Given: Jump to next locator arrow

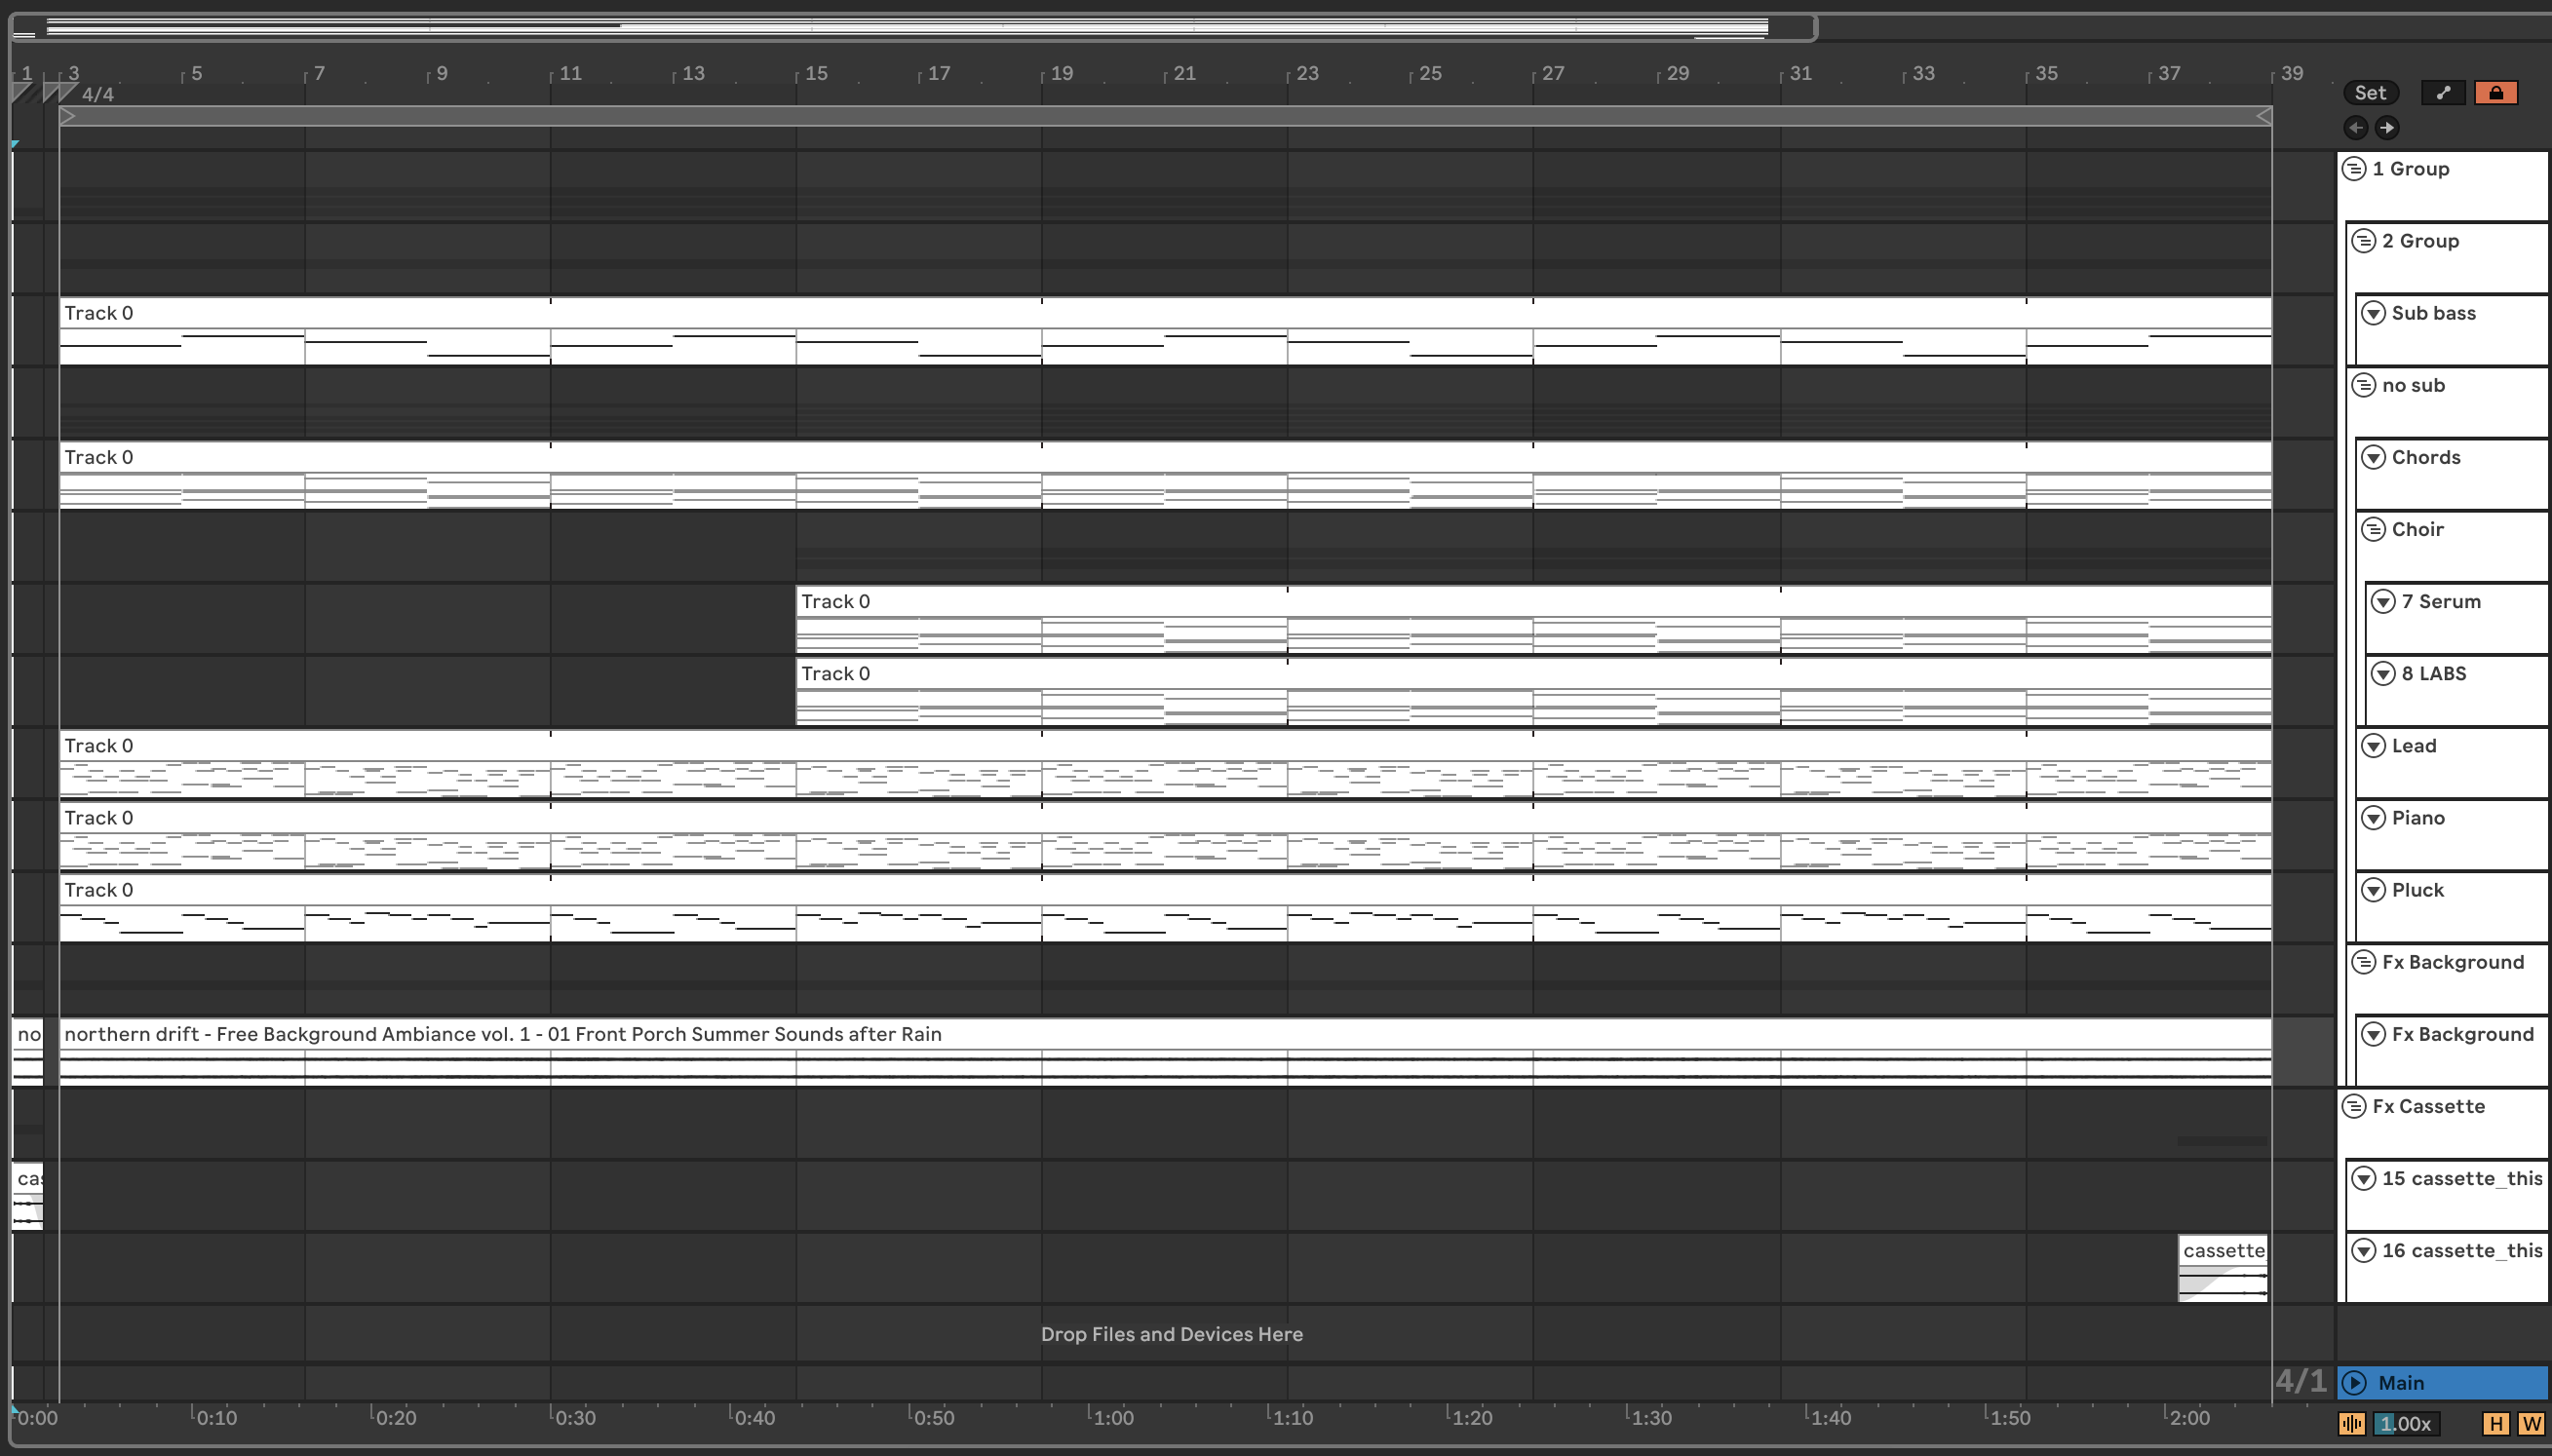Looking at the screenshot, I should point(2387,127).
